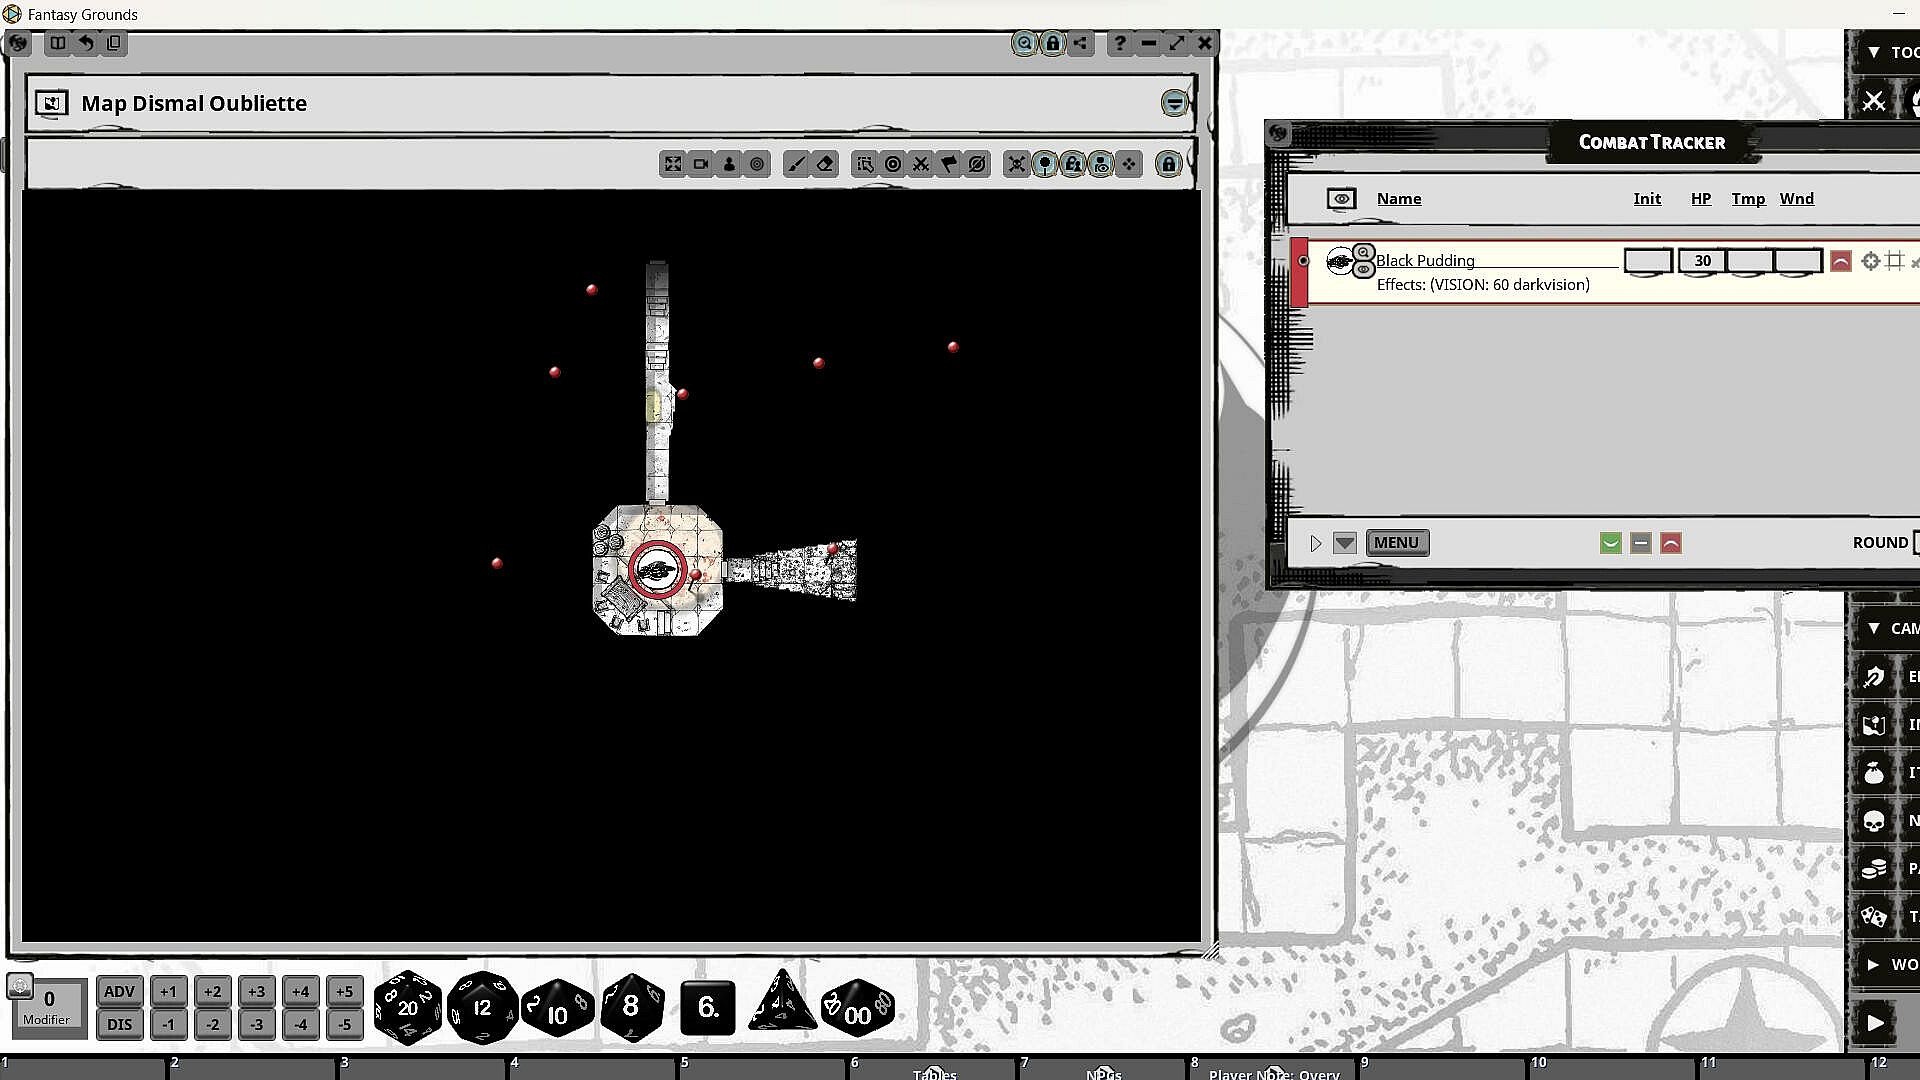The height and width of the screenshot is (1080, 1920).
Task: Toggle the map lock padlock icon
Action: click(x=1168, y=165)
